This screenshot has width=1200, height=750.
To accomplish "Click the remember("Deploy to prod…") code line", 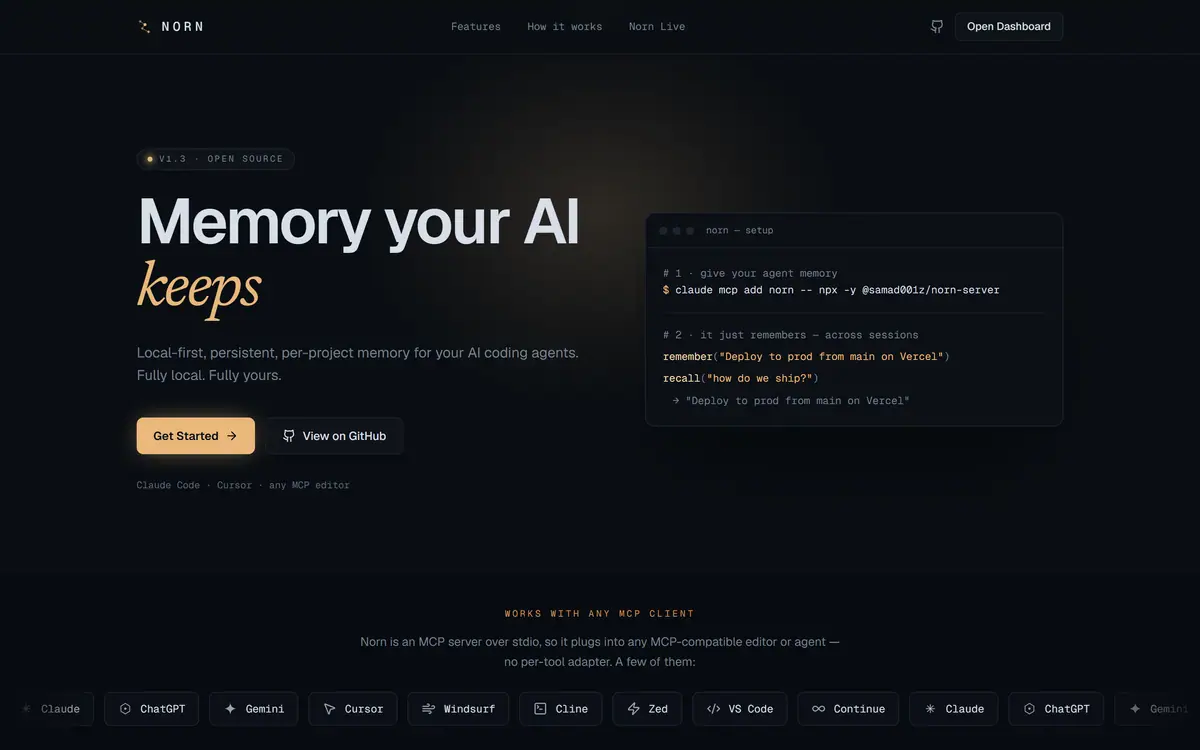I will (806, 356).
